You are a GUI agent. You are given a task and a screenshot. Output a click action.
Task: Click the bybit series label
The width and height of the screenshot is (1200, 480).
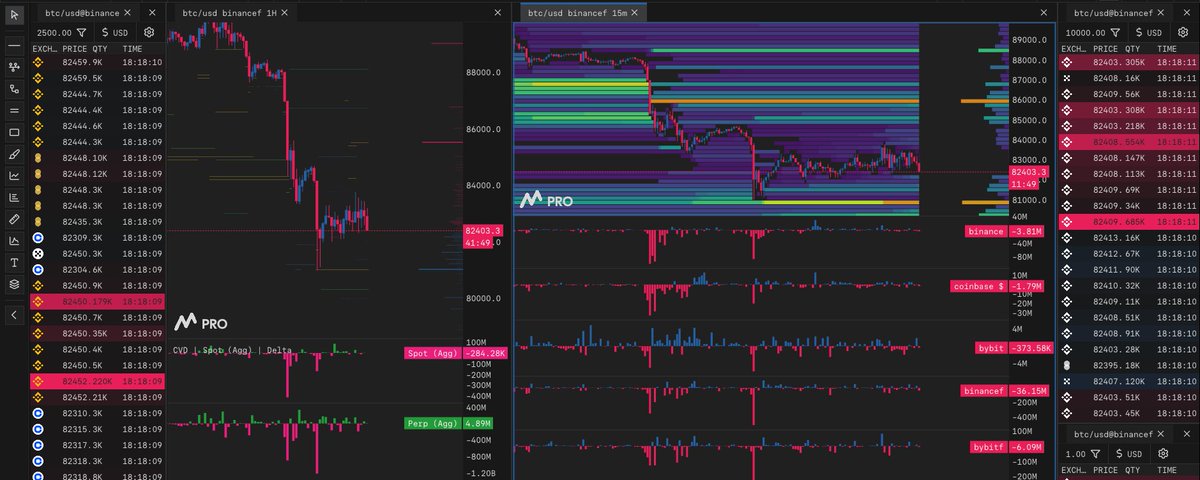[989, 348]
